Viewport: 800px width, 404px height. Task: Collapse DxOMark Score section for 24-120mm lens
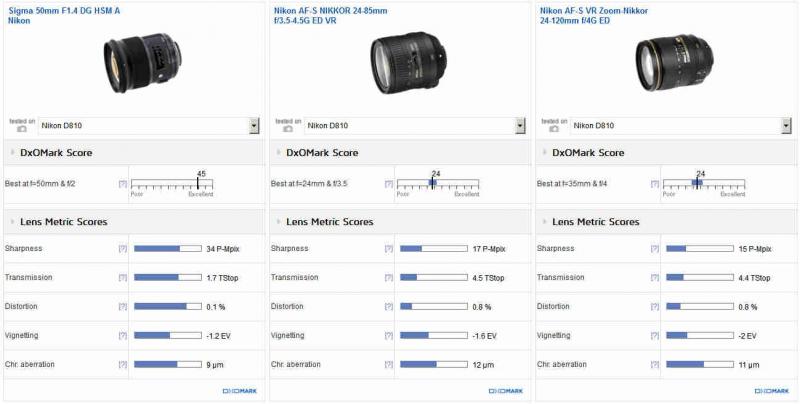click(x=544, y=153)
